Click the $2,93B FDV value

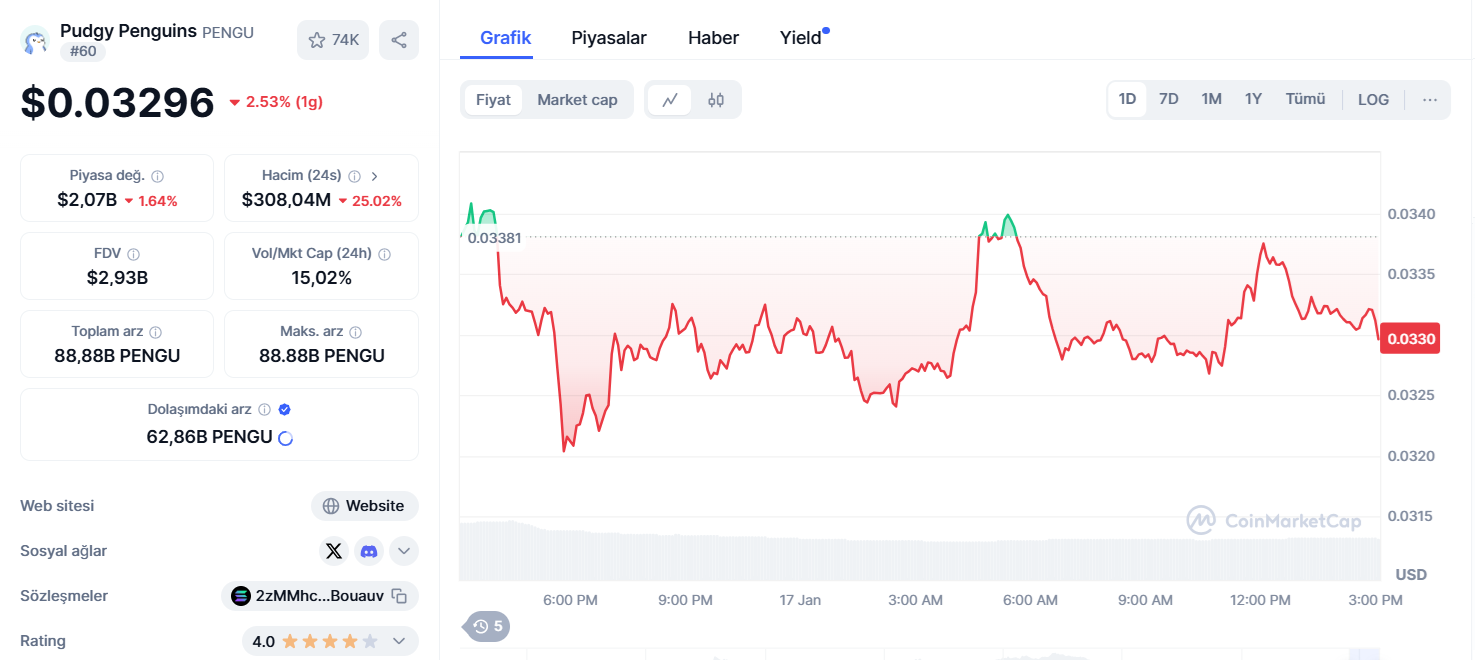pos(117,278)
